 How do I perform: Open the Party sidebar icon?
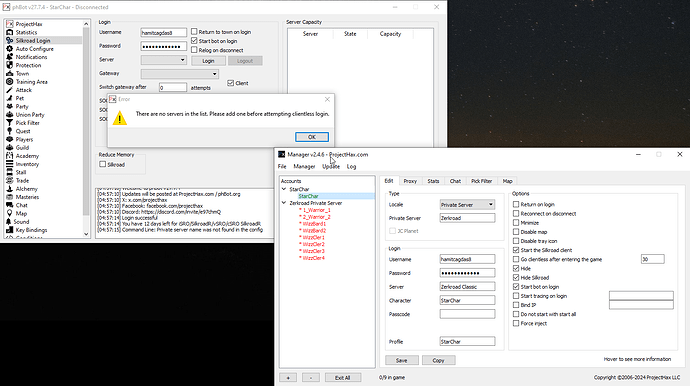[10, 106]
